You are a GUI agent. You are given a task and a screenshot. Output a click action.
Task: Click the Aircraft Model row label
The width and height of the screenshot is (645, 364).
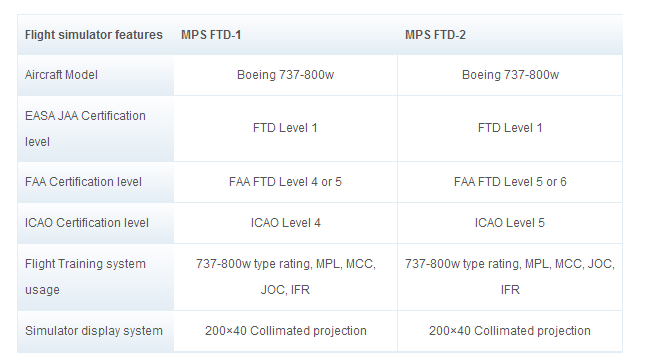pyautogui.click(x=61, y=75)
